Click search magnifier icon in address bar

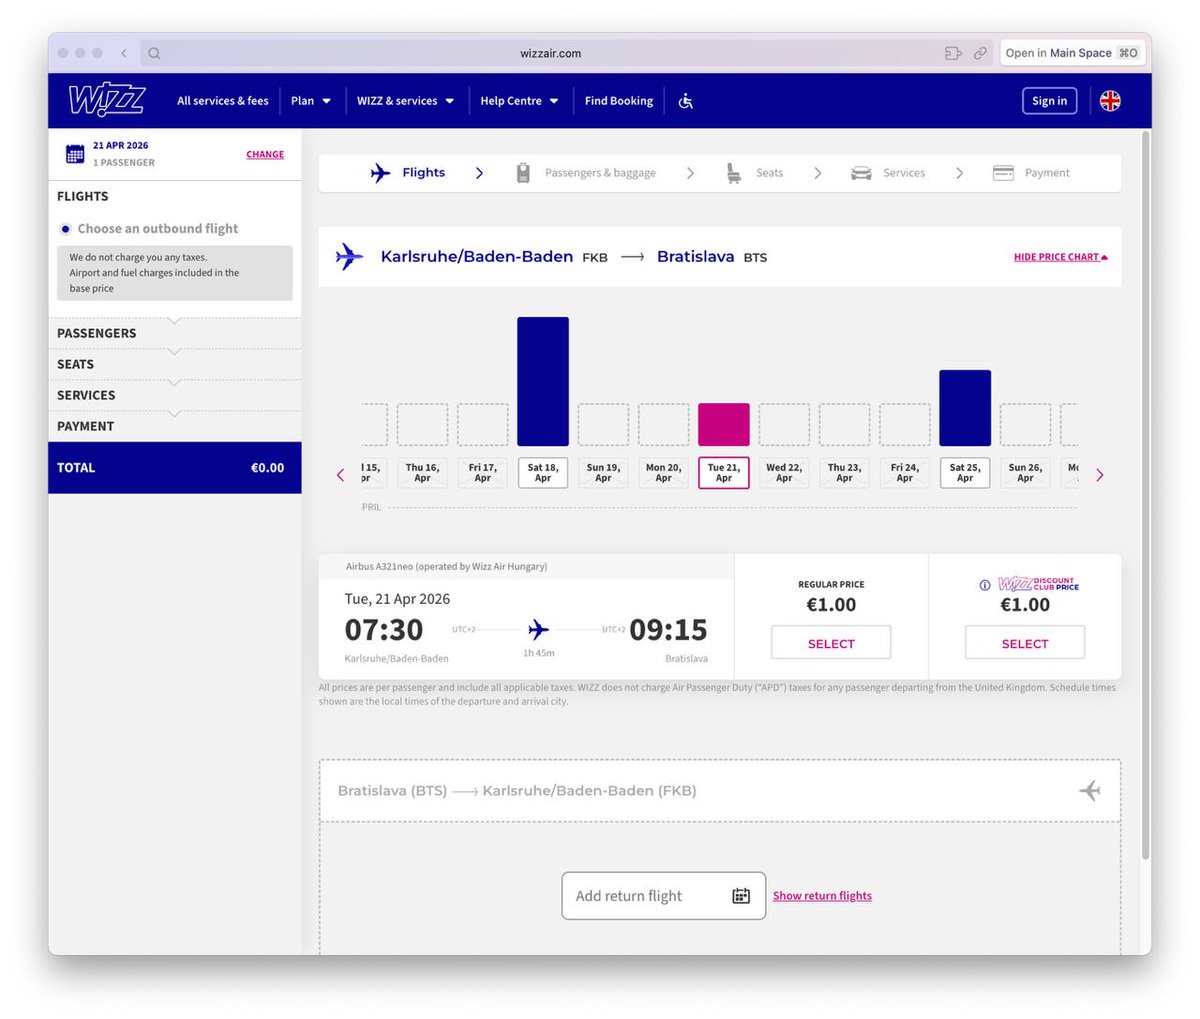[x=154, y=53]
